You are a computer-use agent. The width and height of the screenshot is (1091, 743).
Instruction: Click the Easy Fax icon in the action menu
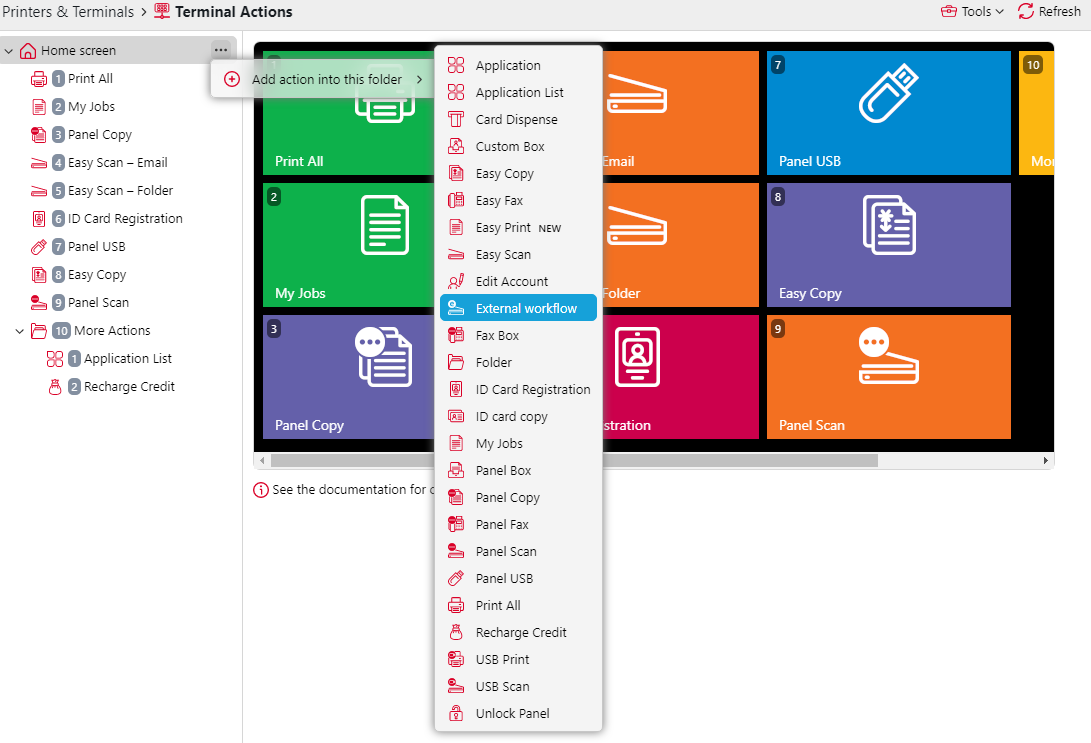click(x=456, y=200)
